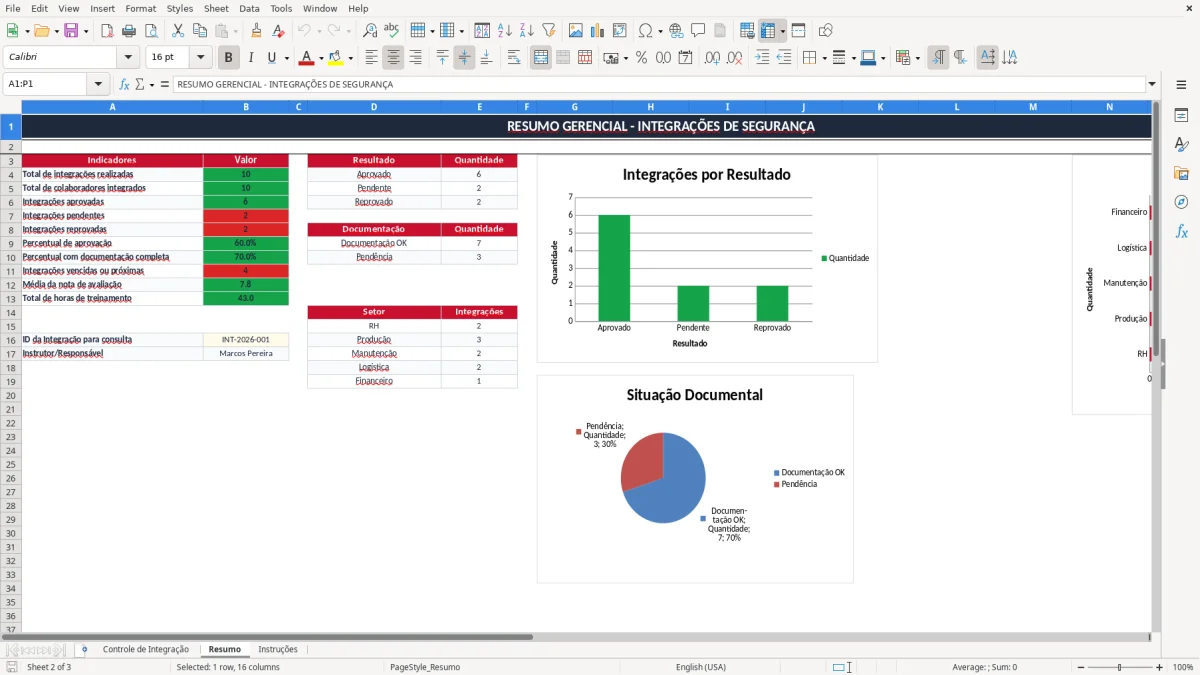Click the AutoFilter funnel icon
This screenshot has width=1200, height=675.
549,31
